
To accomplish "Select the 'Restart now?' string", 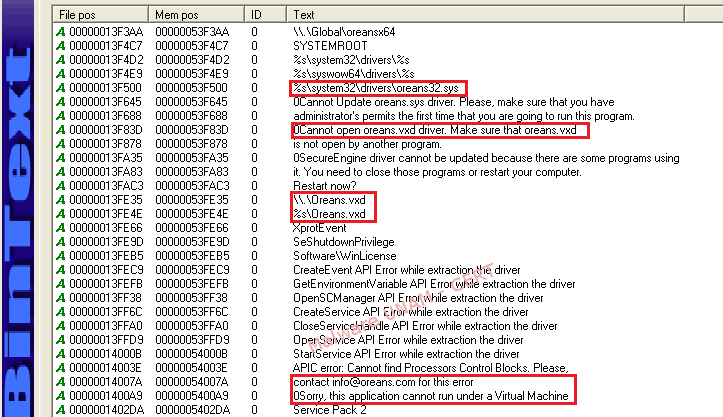I will [x=325, y=186].
